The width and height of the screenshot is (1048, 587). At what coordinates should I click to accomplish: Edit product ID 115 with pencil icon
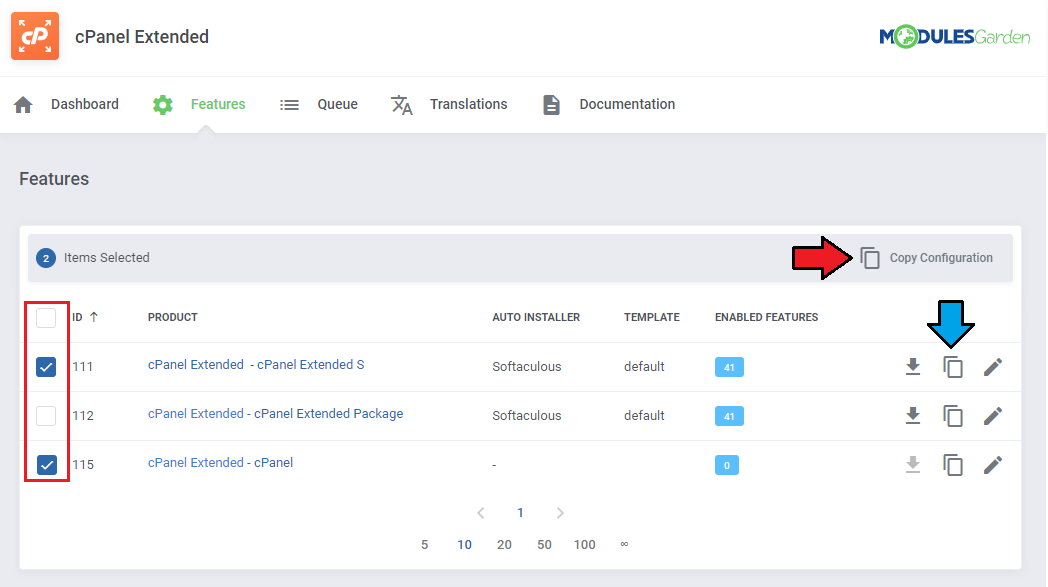point(993,465)
